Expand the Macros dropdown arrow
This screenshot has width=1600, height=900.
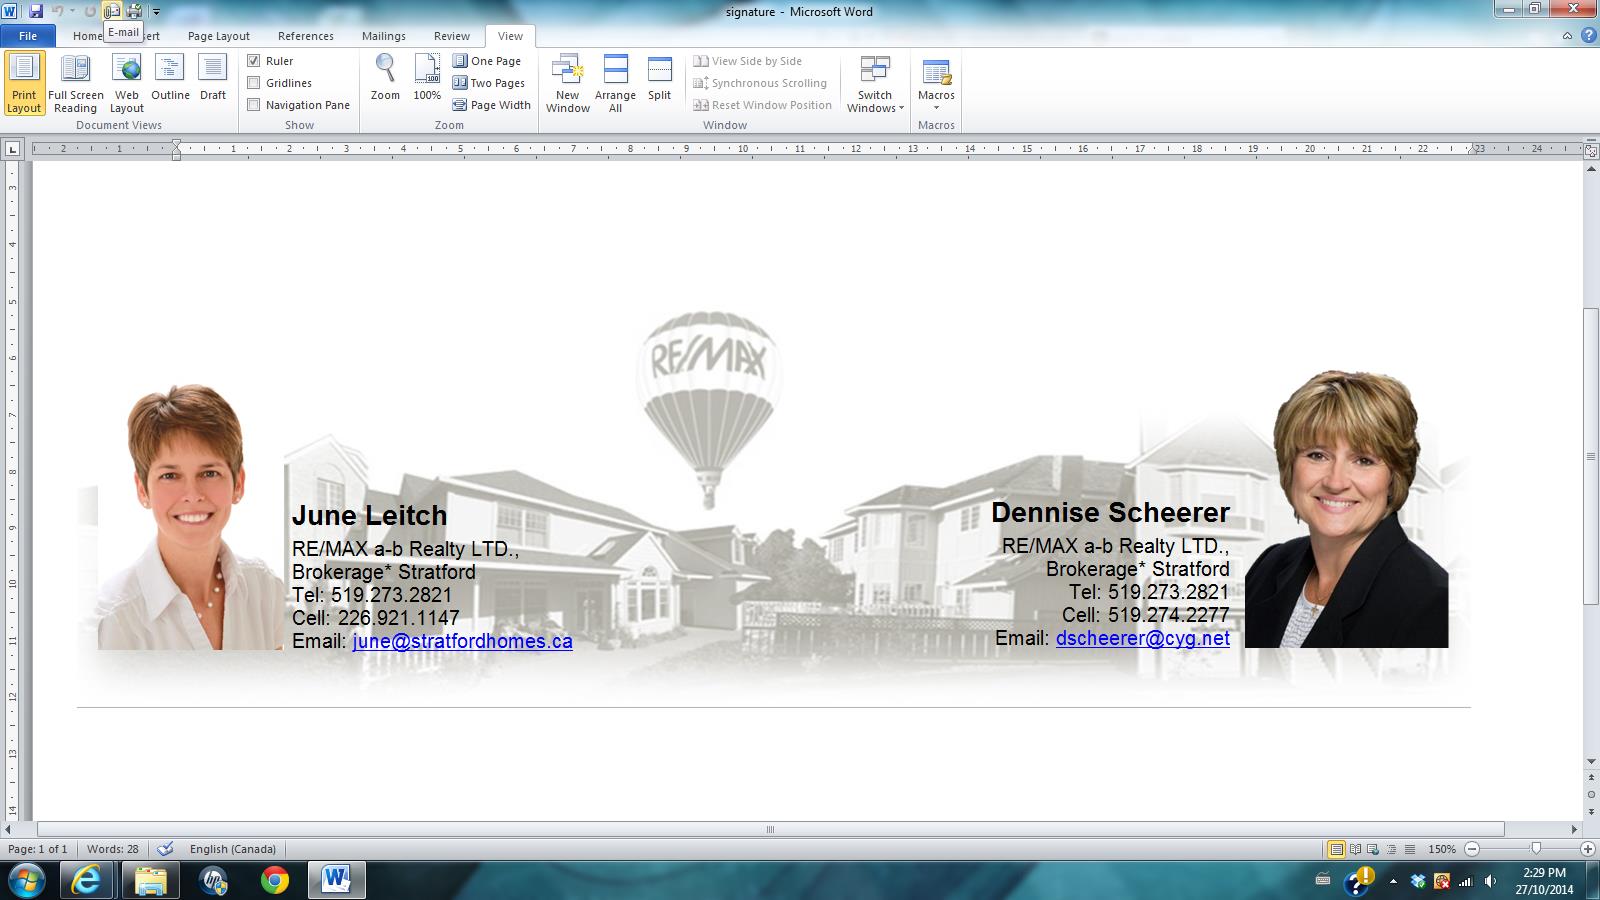click(937, 108)
